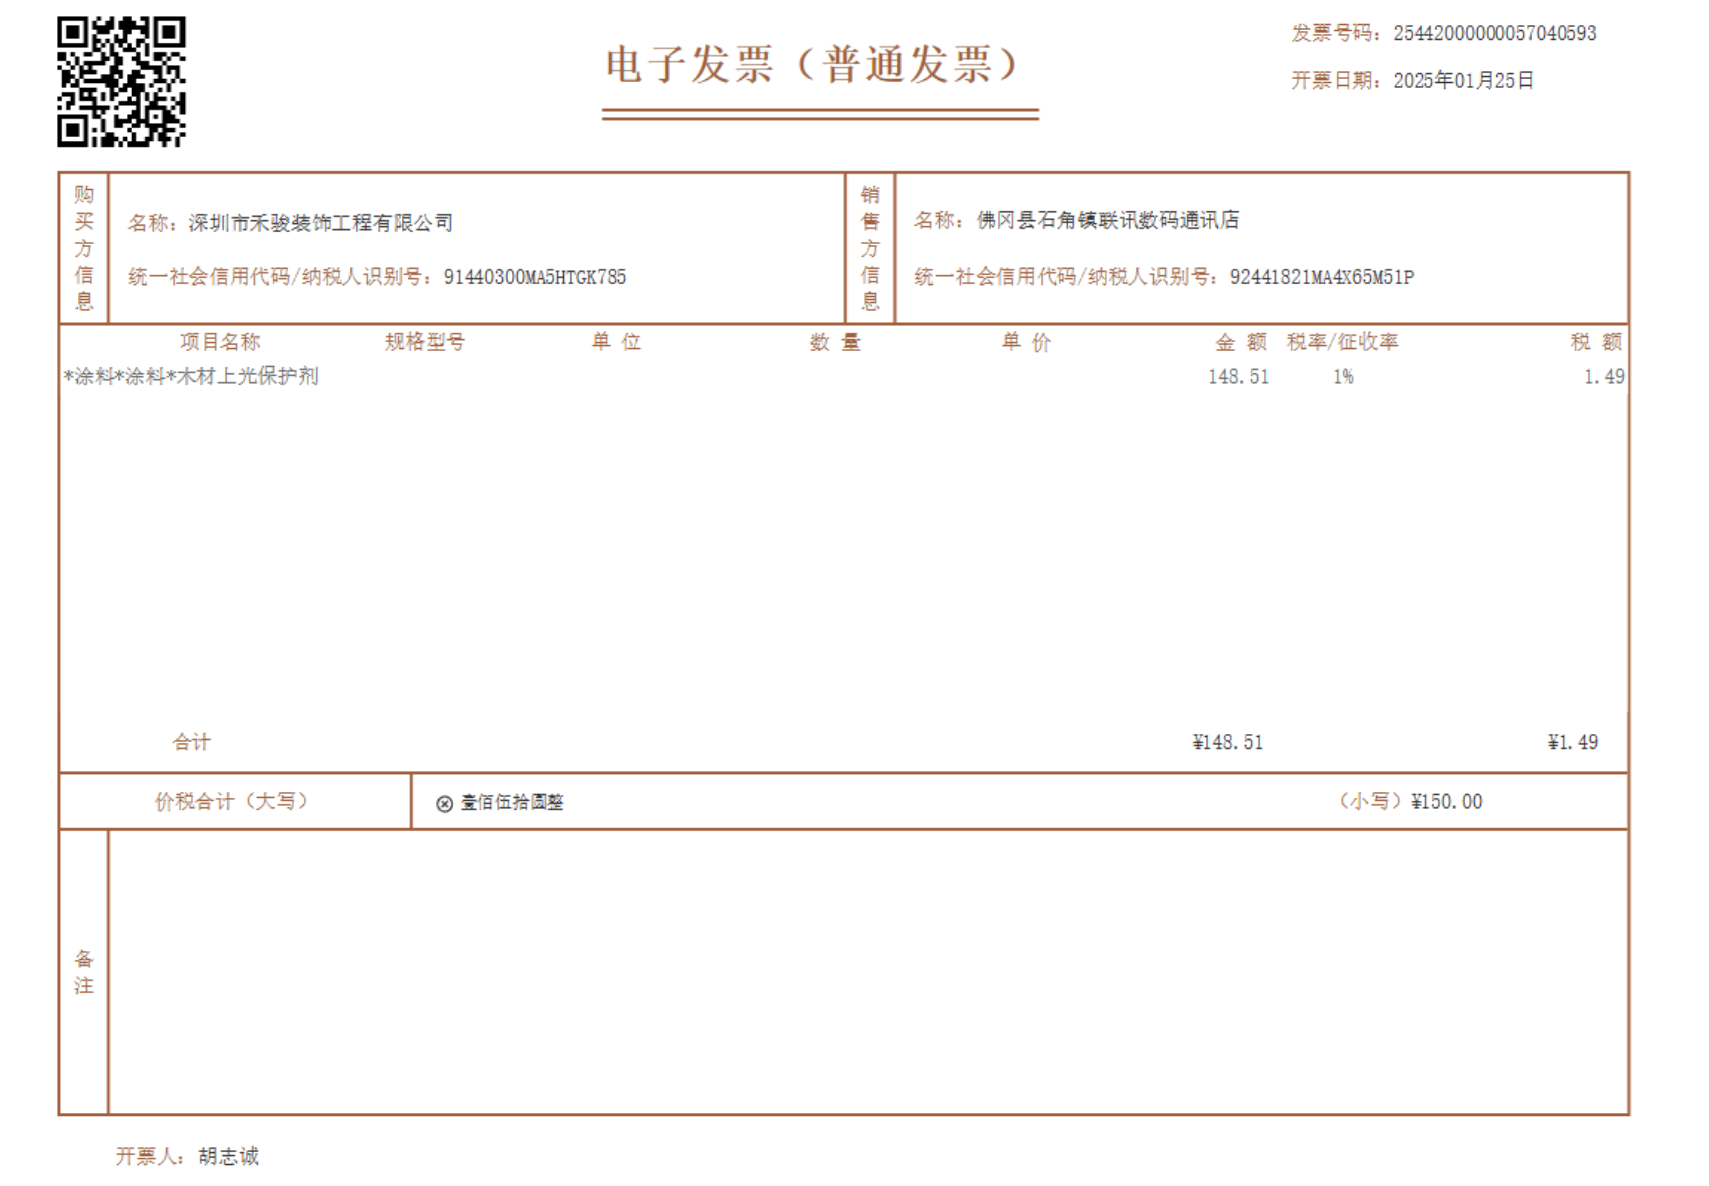Select invoice number 25442000000057040593
Image resolution: width=1709 pixels, height=1186 pixels.
(x=1495, y=33)
